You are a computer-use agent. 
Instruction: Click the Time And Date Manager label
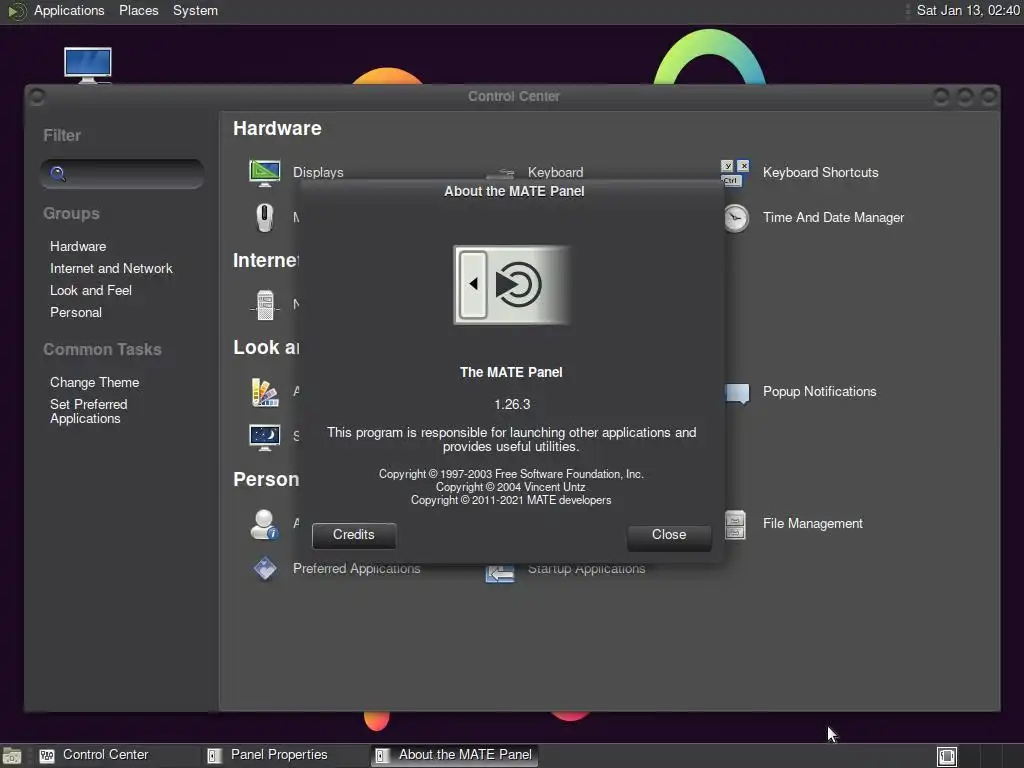click(833, 217)
